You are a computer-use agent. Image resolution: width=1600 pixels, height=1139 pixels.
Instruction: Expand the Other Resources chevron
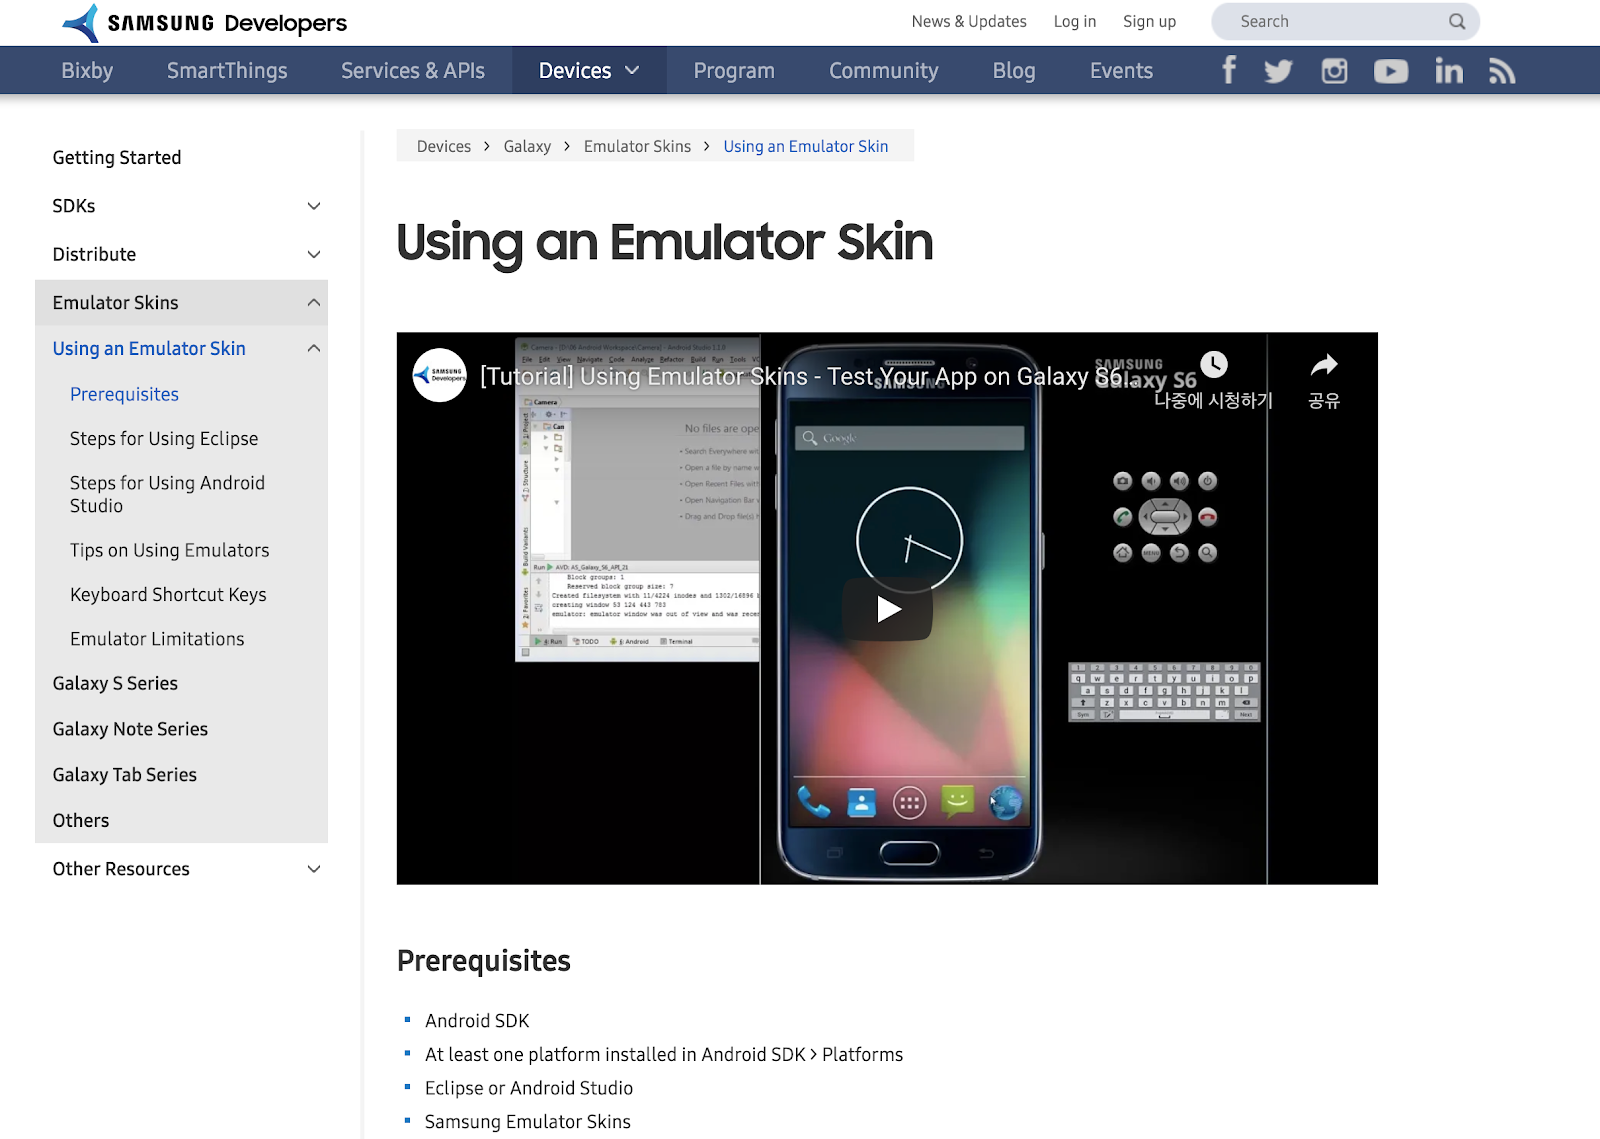[x=314, y=869]
